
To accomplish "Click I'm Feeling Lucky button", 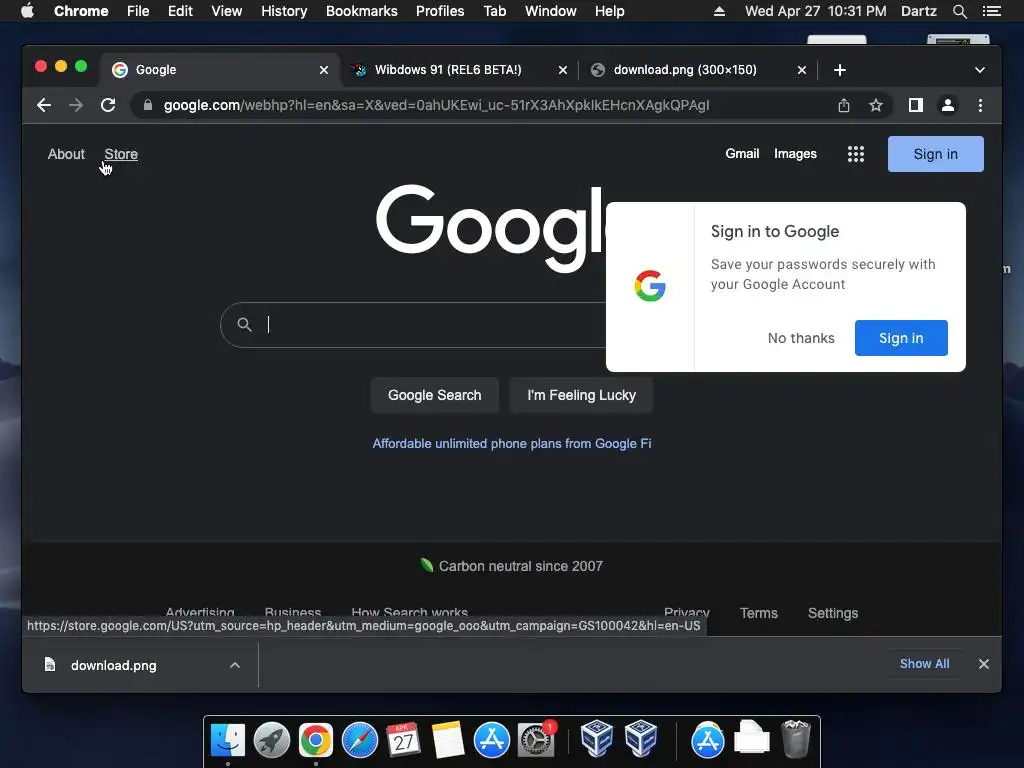I will tap(581, 395).
